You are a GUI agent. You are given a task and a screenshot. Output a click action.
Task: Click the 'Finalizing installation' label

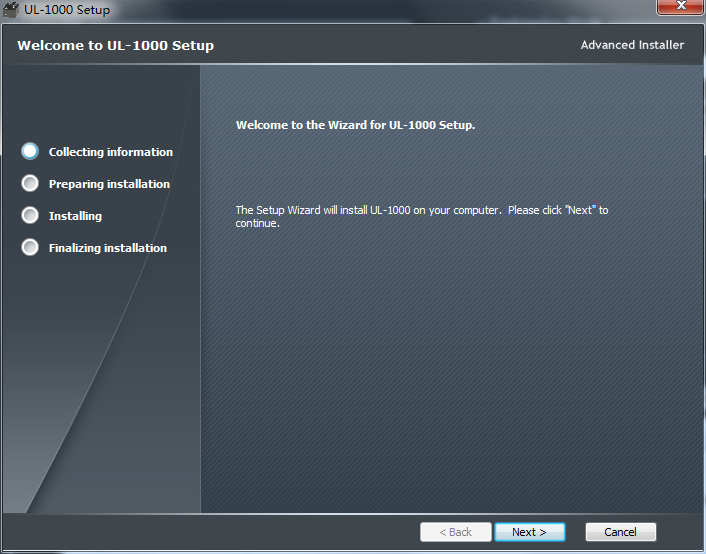click(x=108, y=248)
